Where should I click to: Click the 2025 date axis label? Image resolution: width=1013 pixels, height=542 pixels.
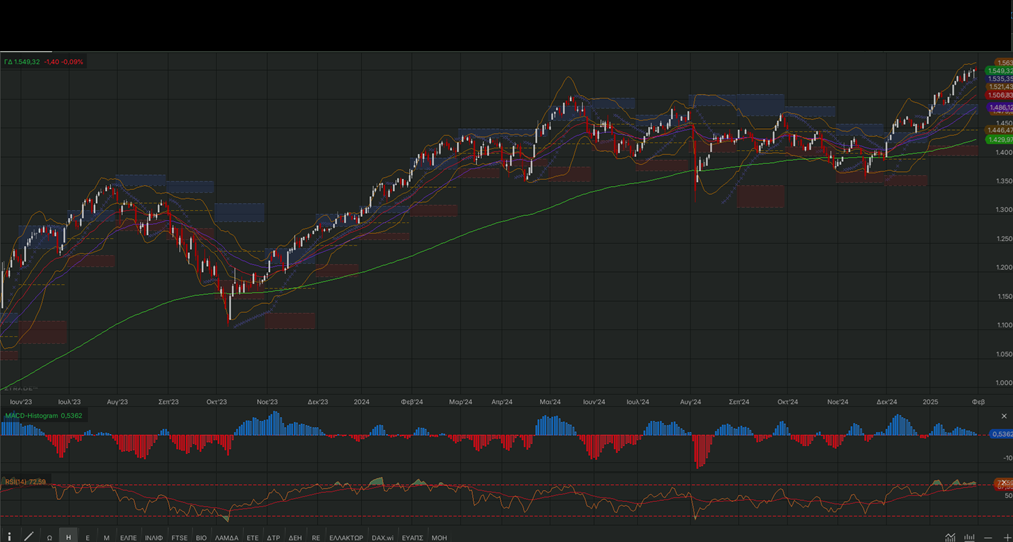930,401
